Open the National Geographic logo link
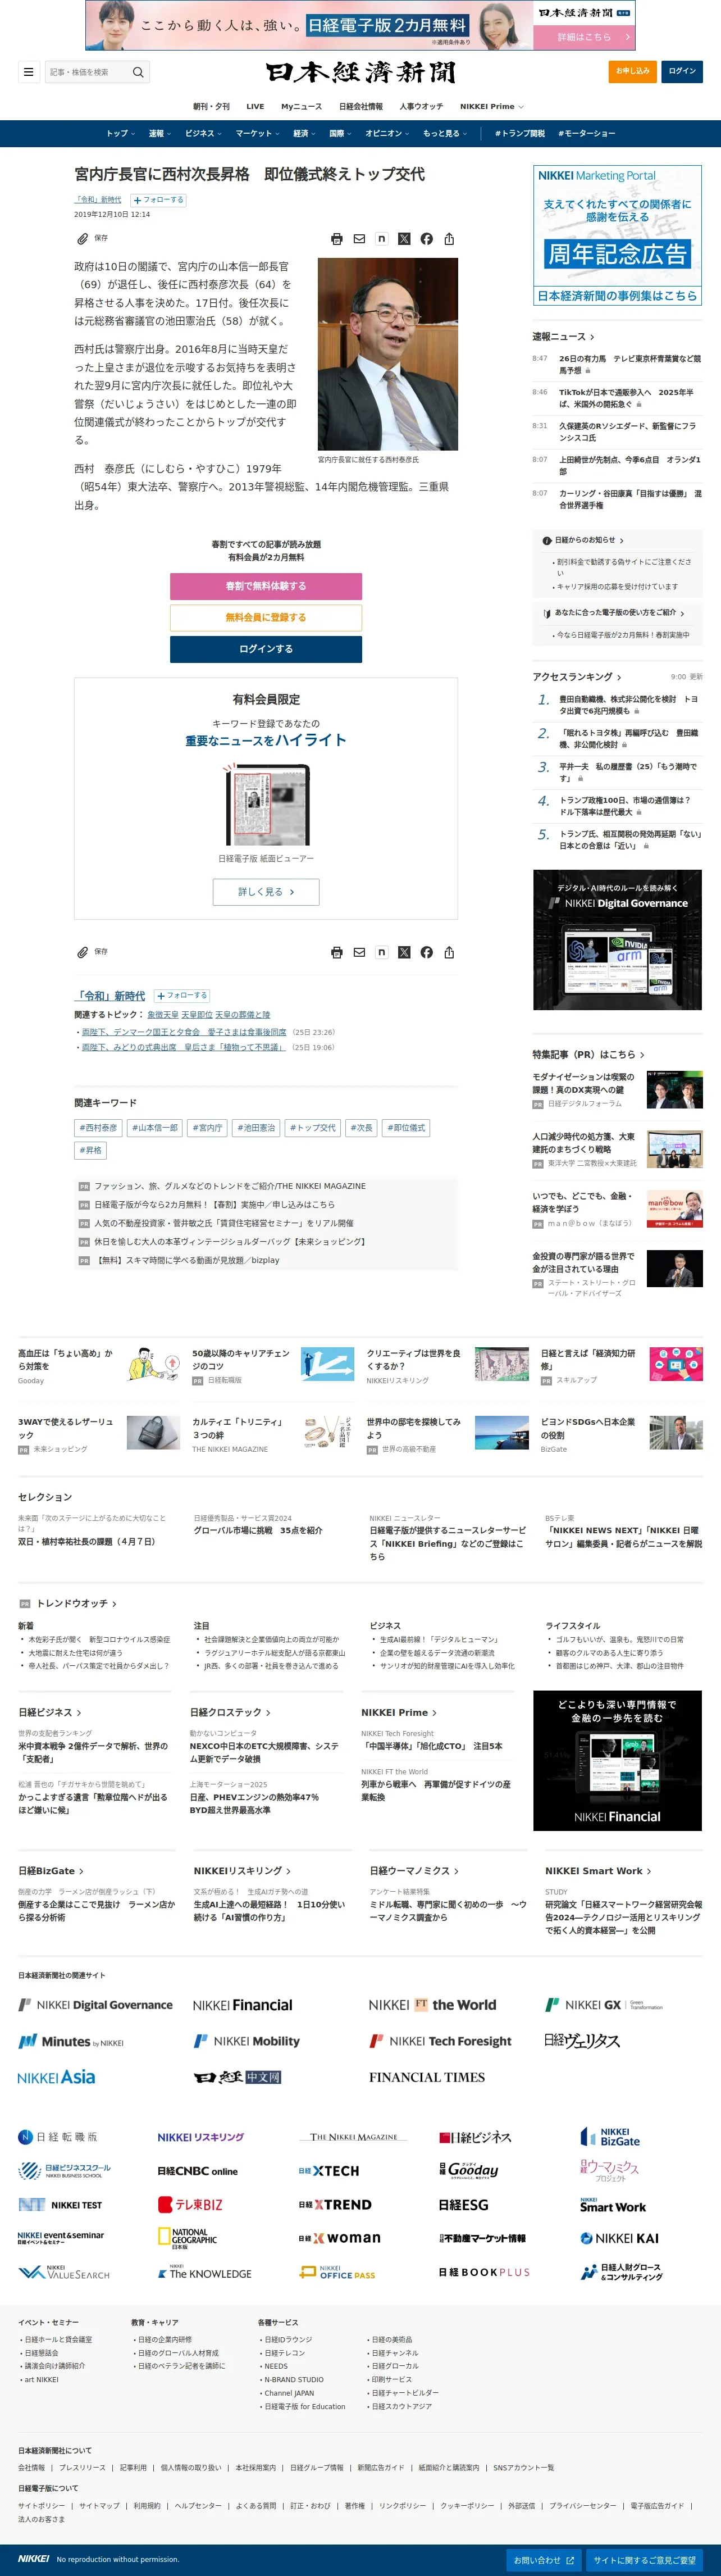The image size is (721, 2576). 186,2238
